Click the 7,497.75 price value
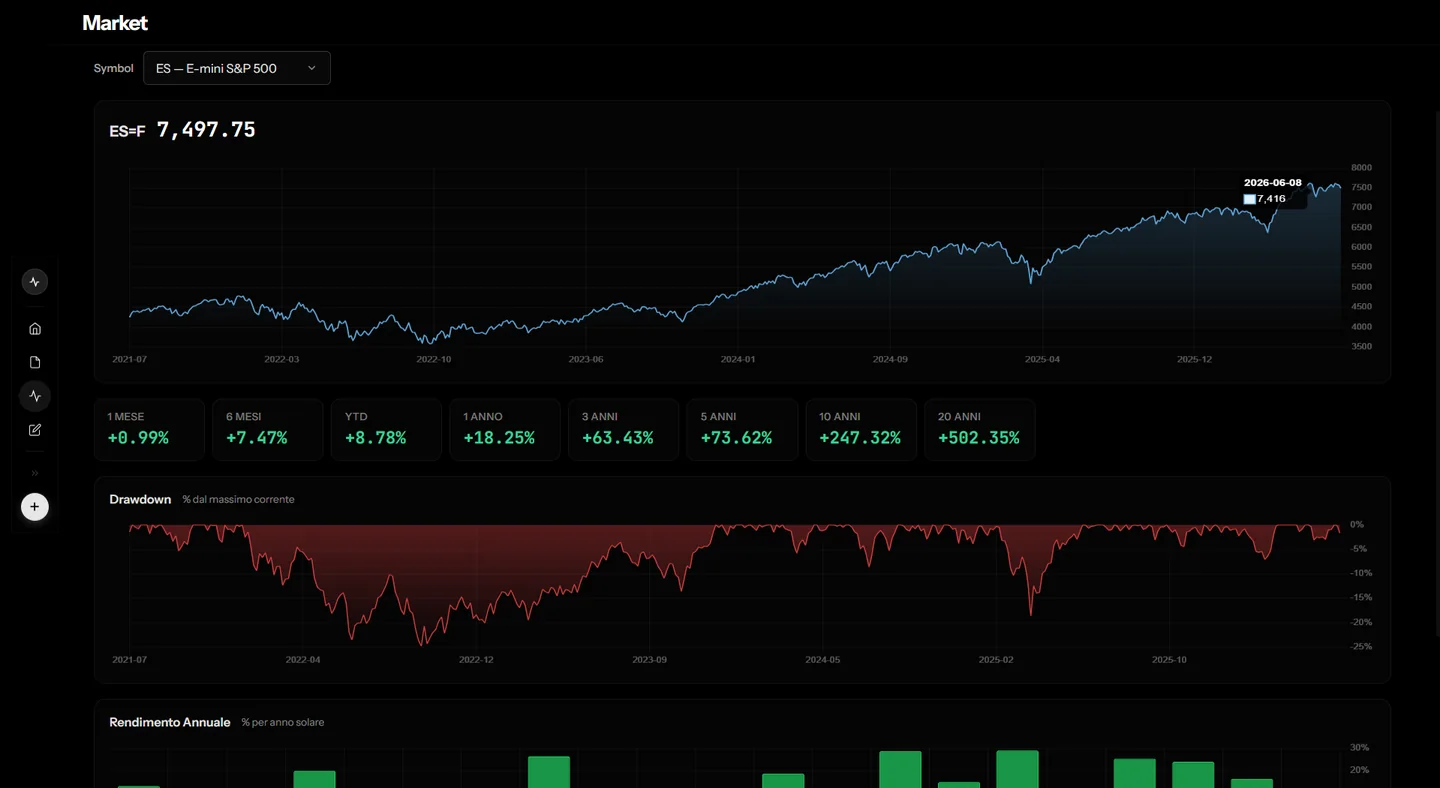1440x788 pixels. [x=206, y=130]
